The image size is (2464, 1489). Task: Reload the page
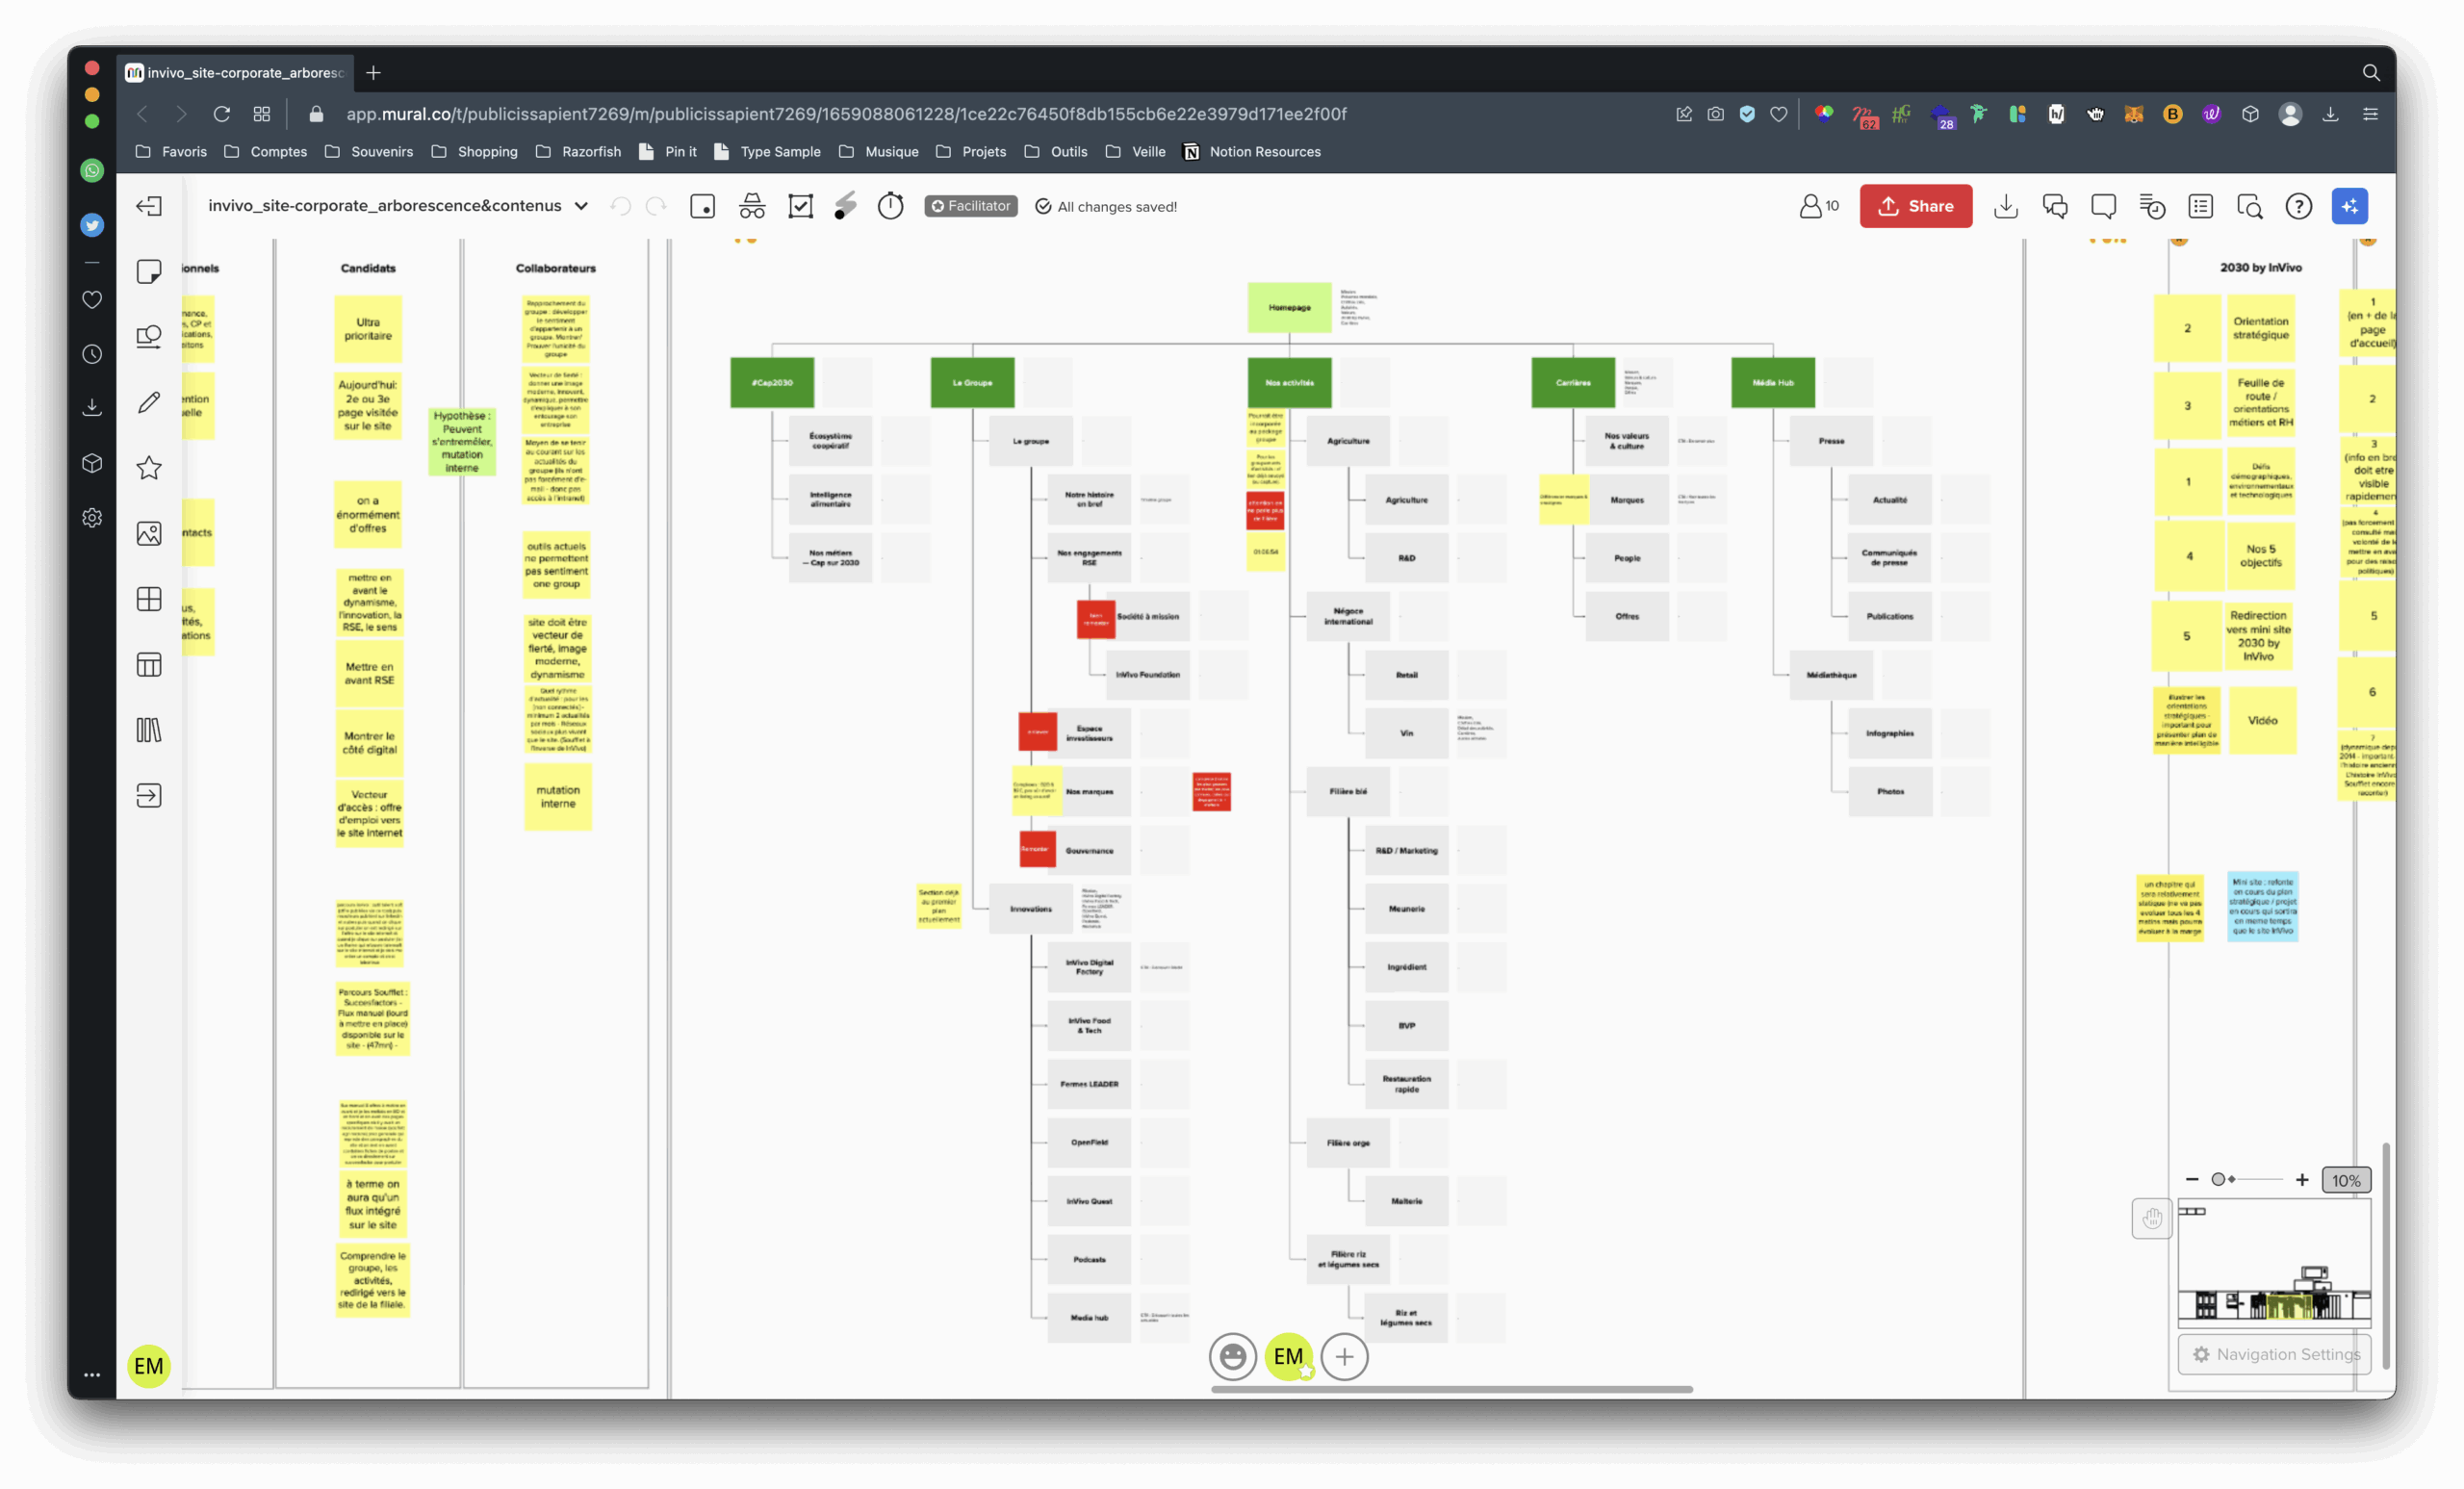(222, 114)
